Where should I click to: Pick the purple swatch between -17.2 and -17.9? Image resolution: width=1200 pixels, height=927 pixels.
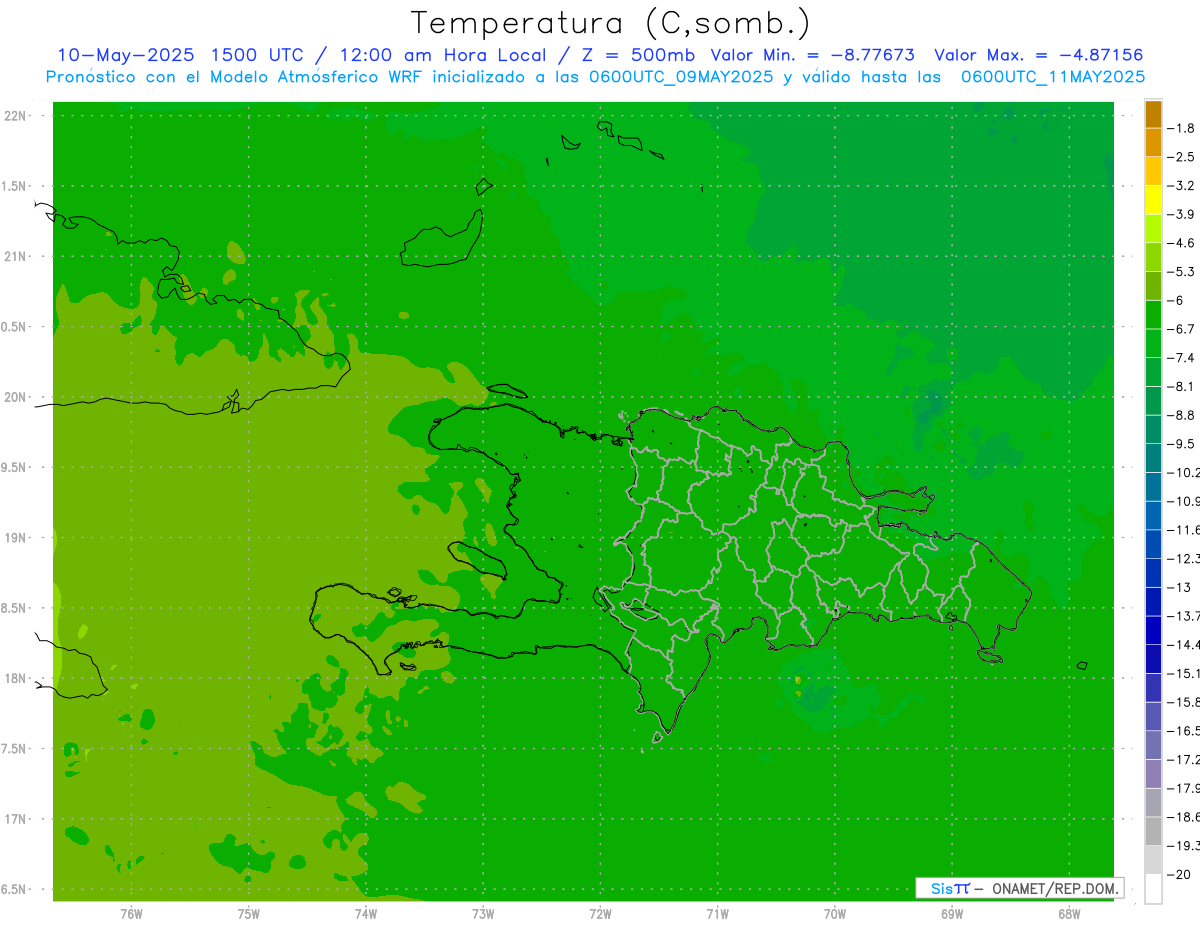1153,774
